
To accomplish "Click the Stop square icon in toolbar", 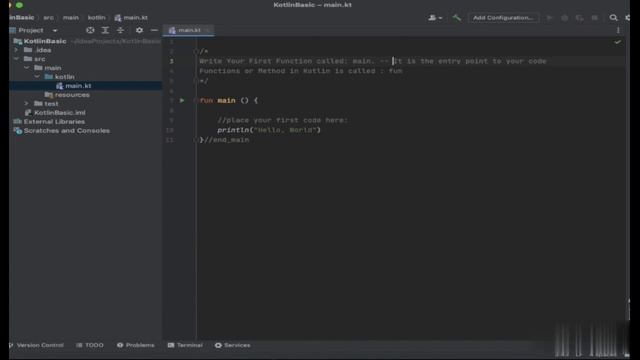I will click(x=594, y=18).
